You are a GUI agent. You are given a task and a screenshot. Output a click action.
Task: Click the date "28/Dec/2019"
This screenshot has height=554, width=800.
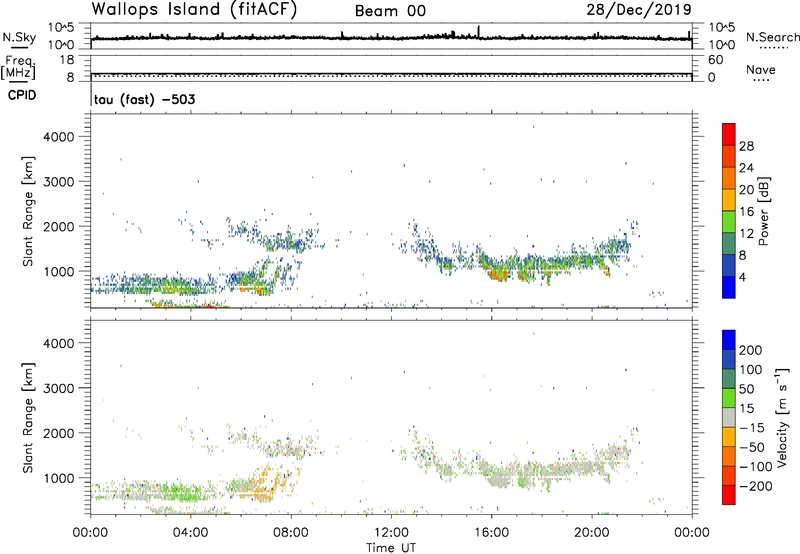[x=639, y=10]
